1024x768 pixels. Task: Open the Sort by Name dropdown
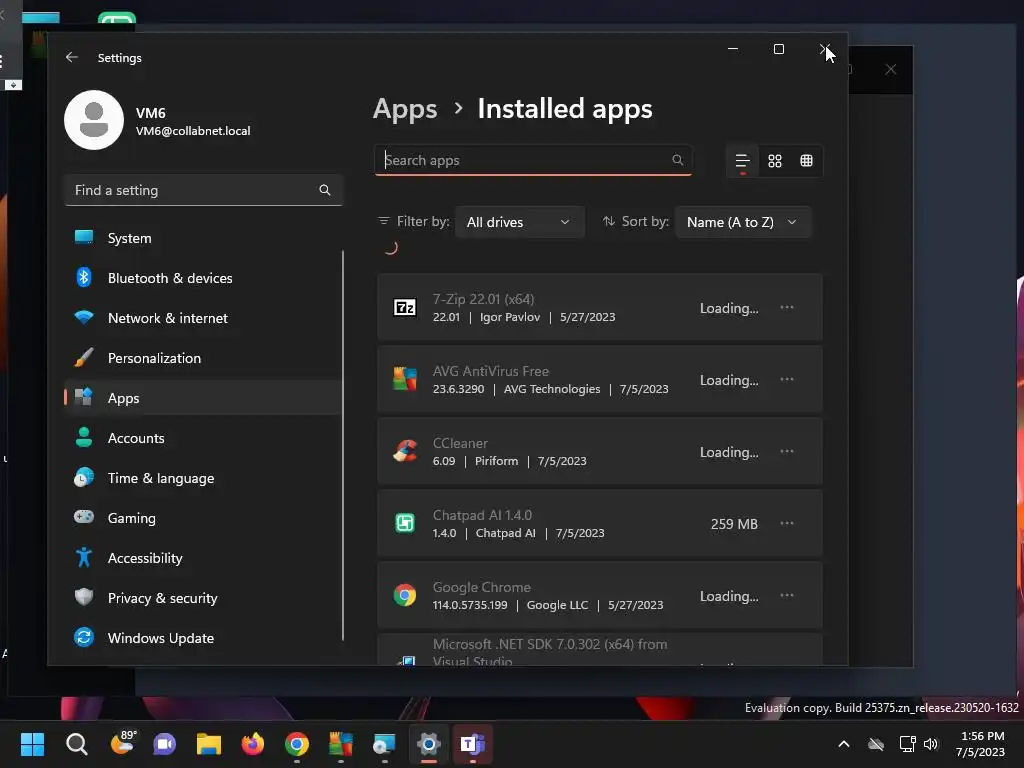[743, 222]
